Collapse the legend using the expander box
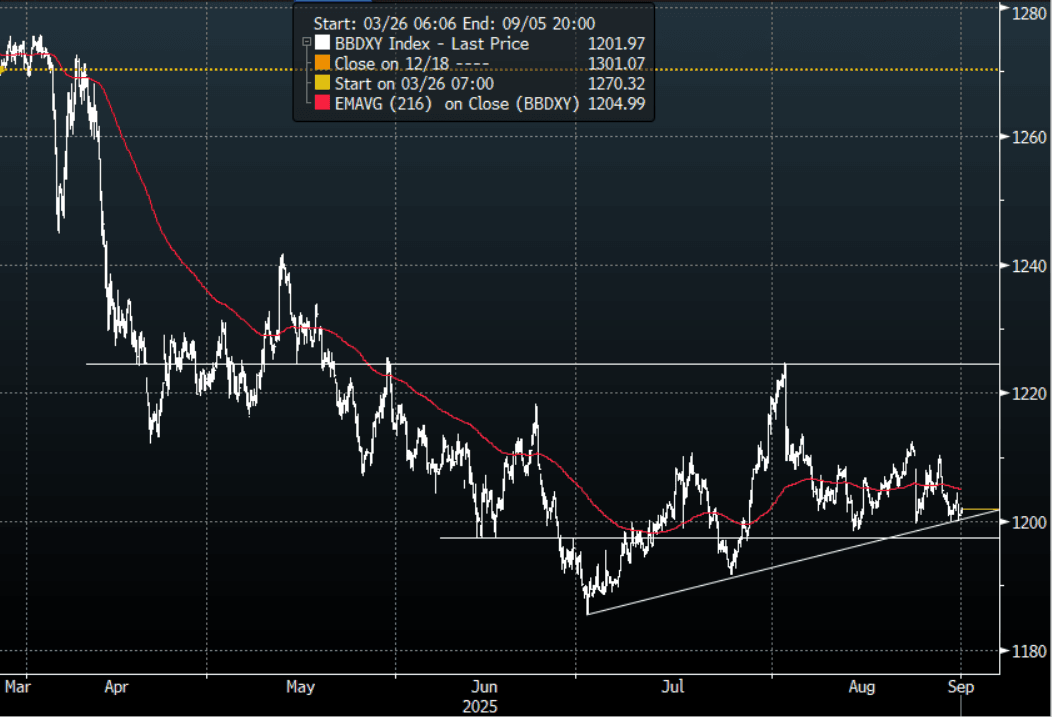The image size is (1052, 717). coord(307,42)
